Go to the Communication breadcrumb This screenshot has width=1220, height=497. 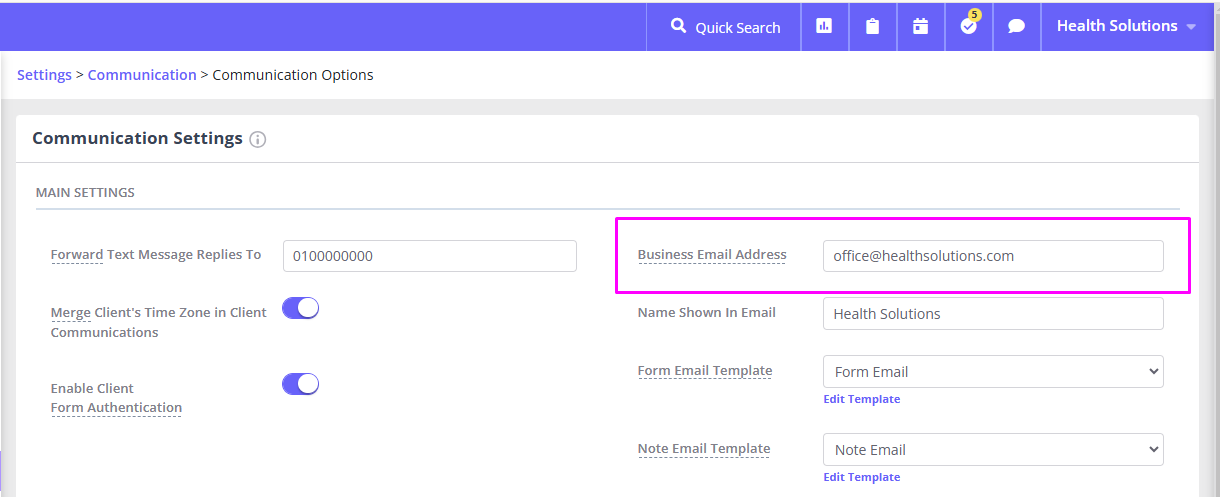pyautogui.click(x=142, y=75)
